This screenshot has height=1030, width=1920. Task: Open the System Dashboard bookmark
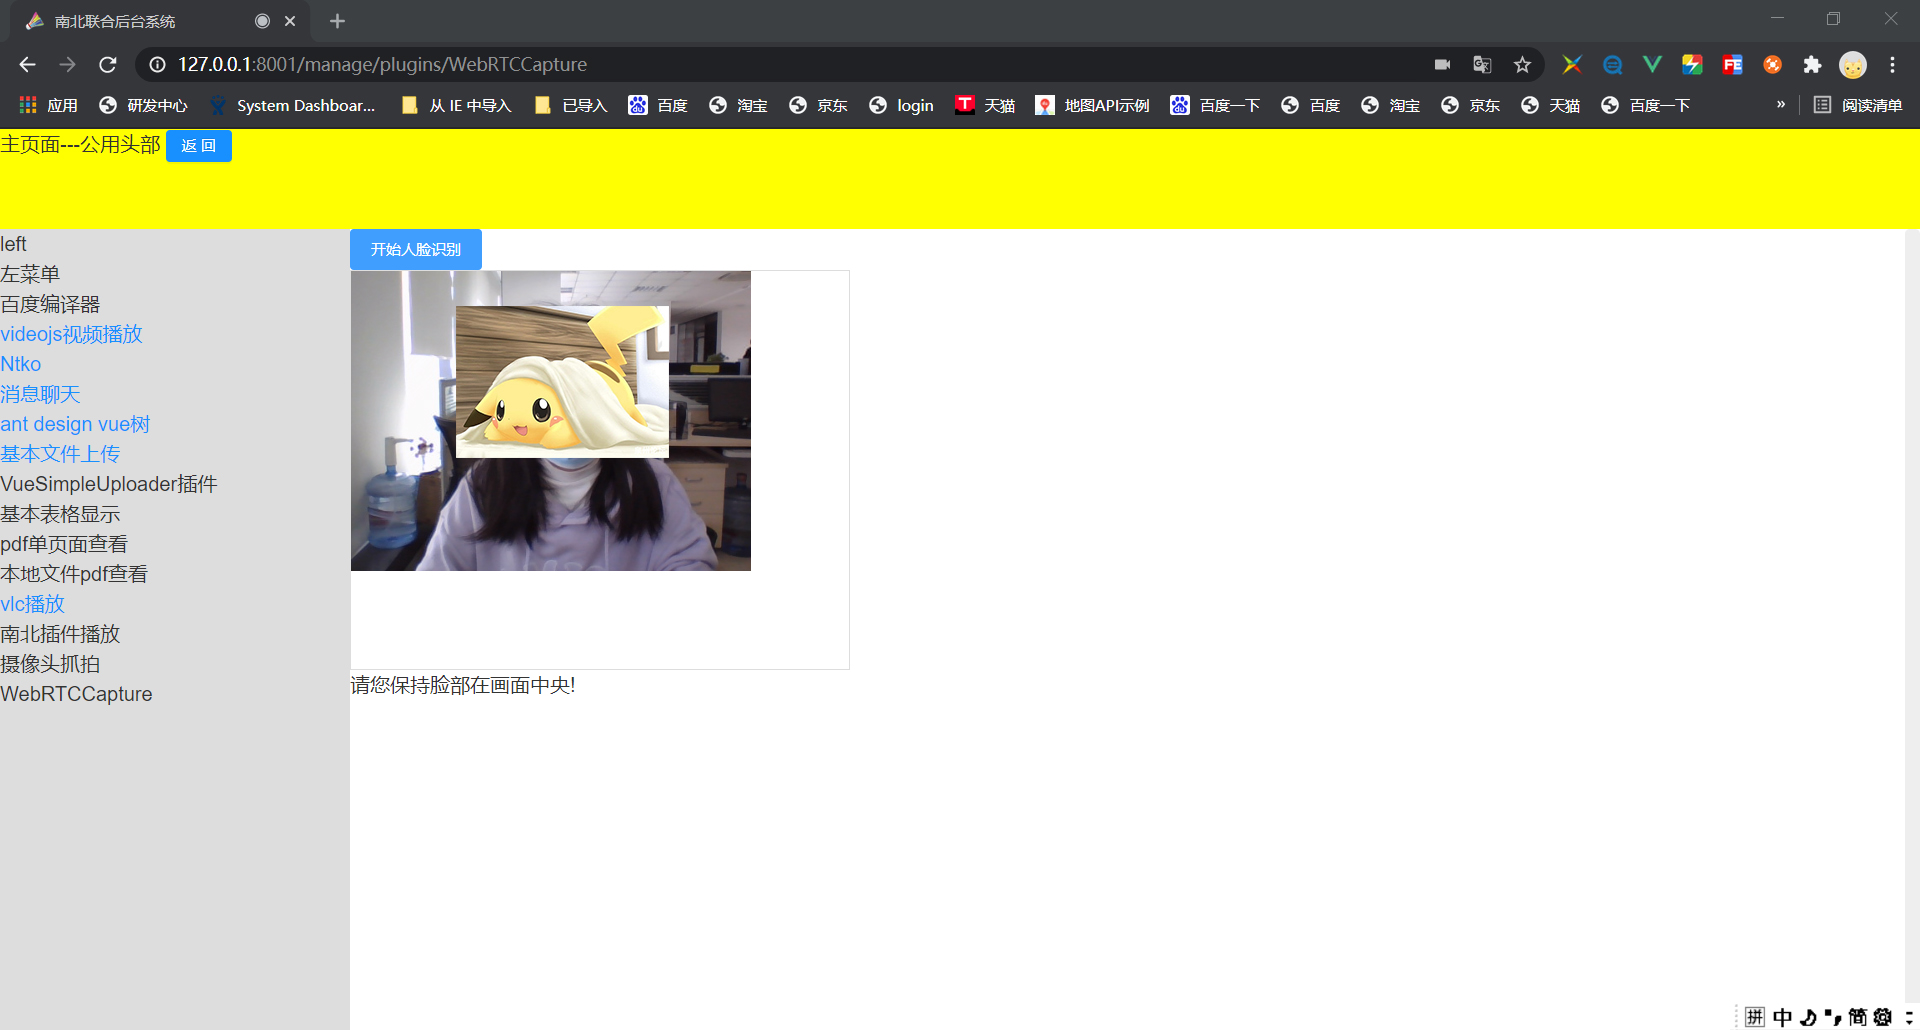[292, 105]
